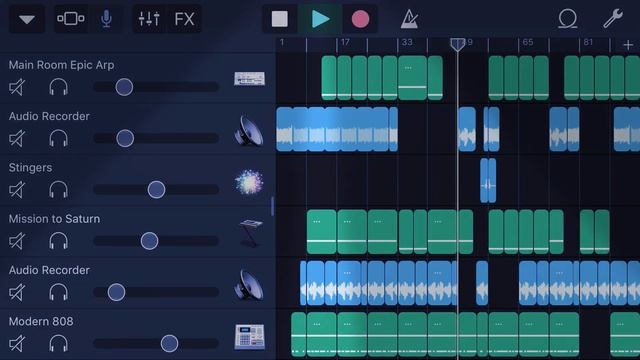The width and height of the screenshot is (640, 360).
Task: Open the FX panel
Action: pos(184,19)
